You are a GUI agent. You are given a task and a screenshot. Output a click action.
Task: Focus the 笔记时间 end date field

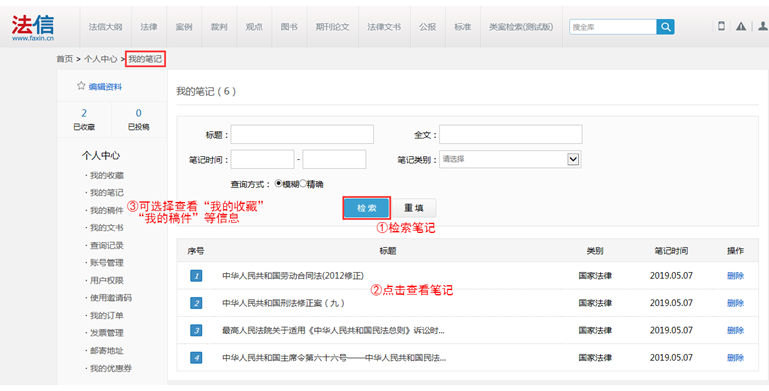click(334, 159)
